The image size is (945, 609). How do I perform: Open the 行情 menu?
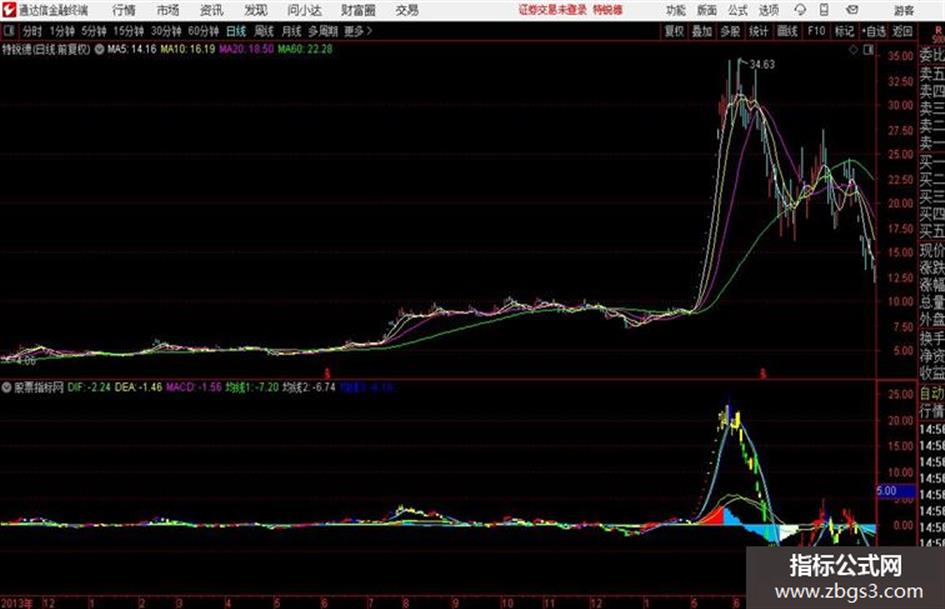(x=124, y=10)
